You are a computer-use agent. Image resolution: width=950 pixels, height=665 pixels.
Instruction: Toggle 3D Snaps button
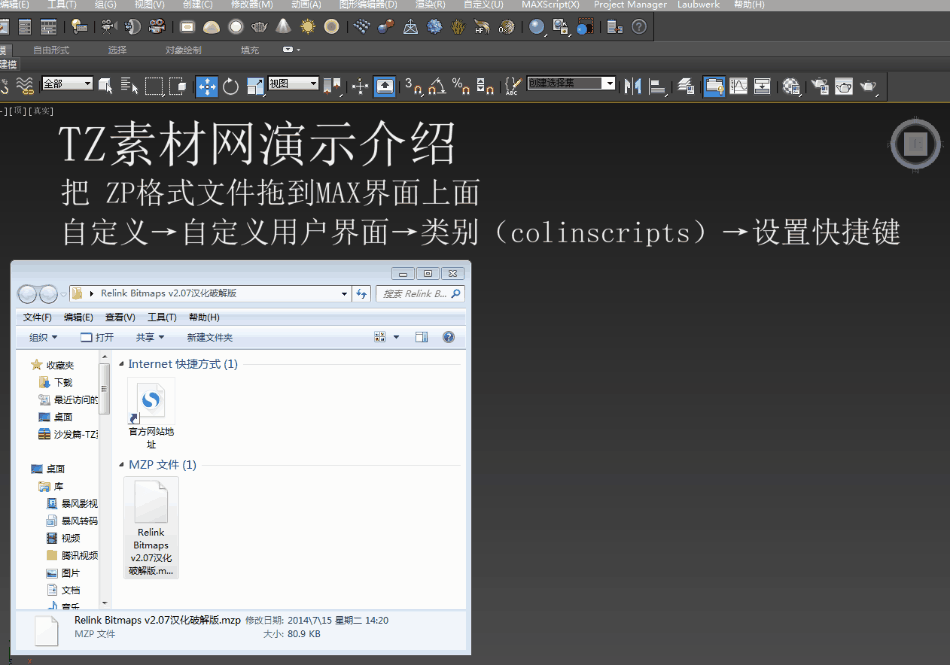[414, 87]
